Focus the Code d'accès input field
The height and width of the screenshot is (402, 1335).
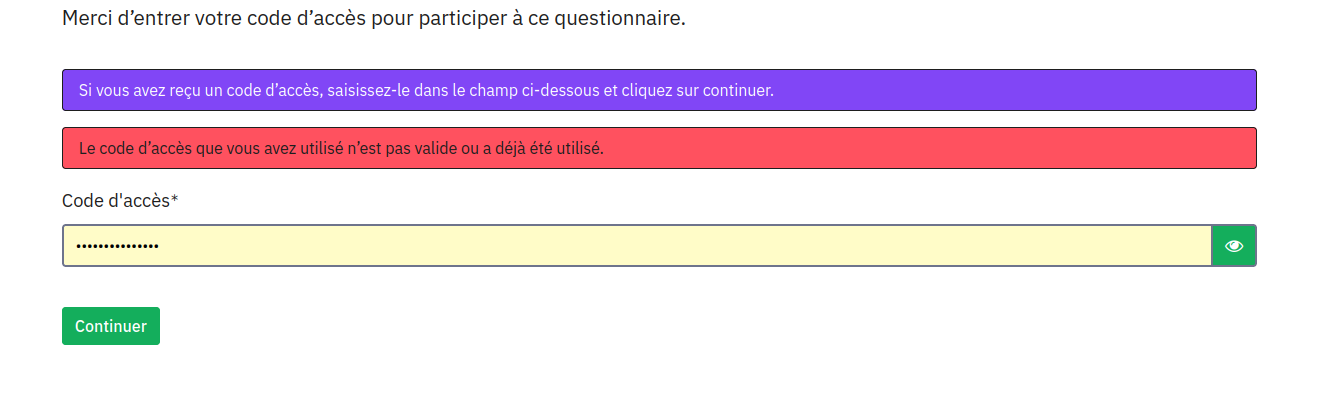[x=637, y=246]
